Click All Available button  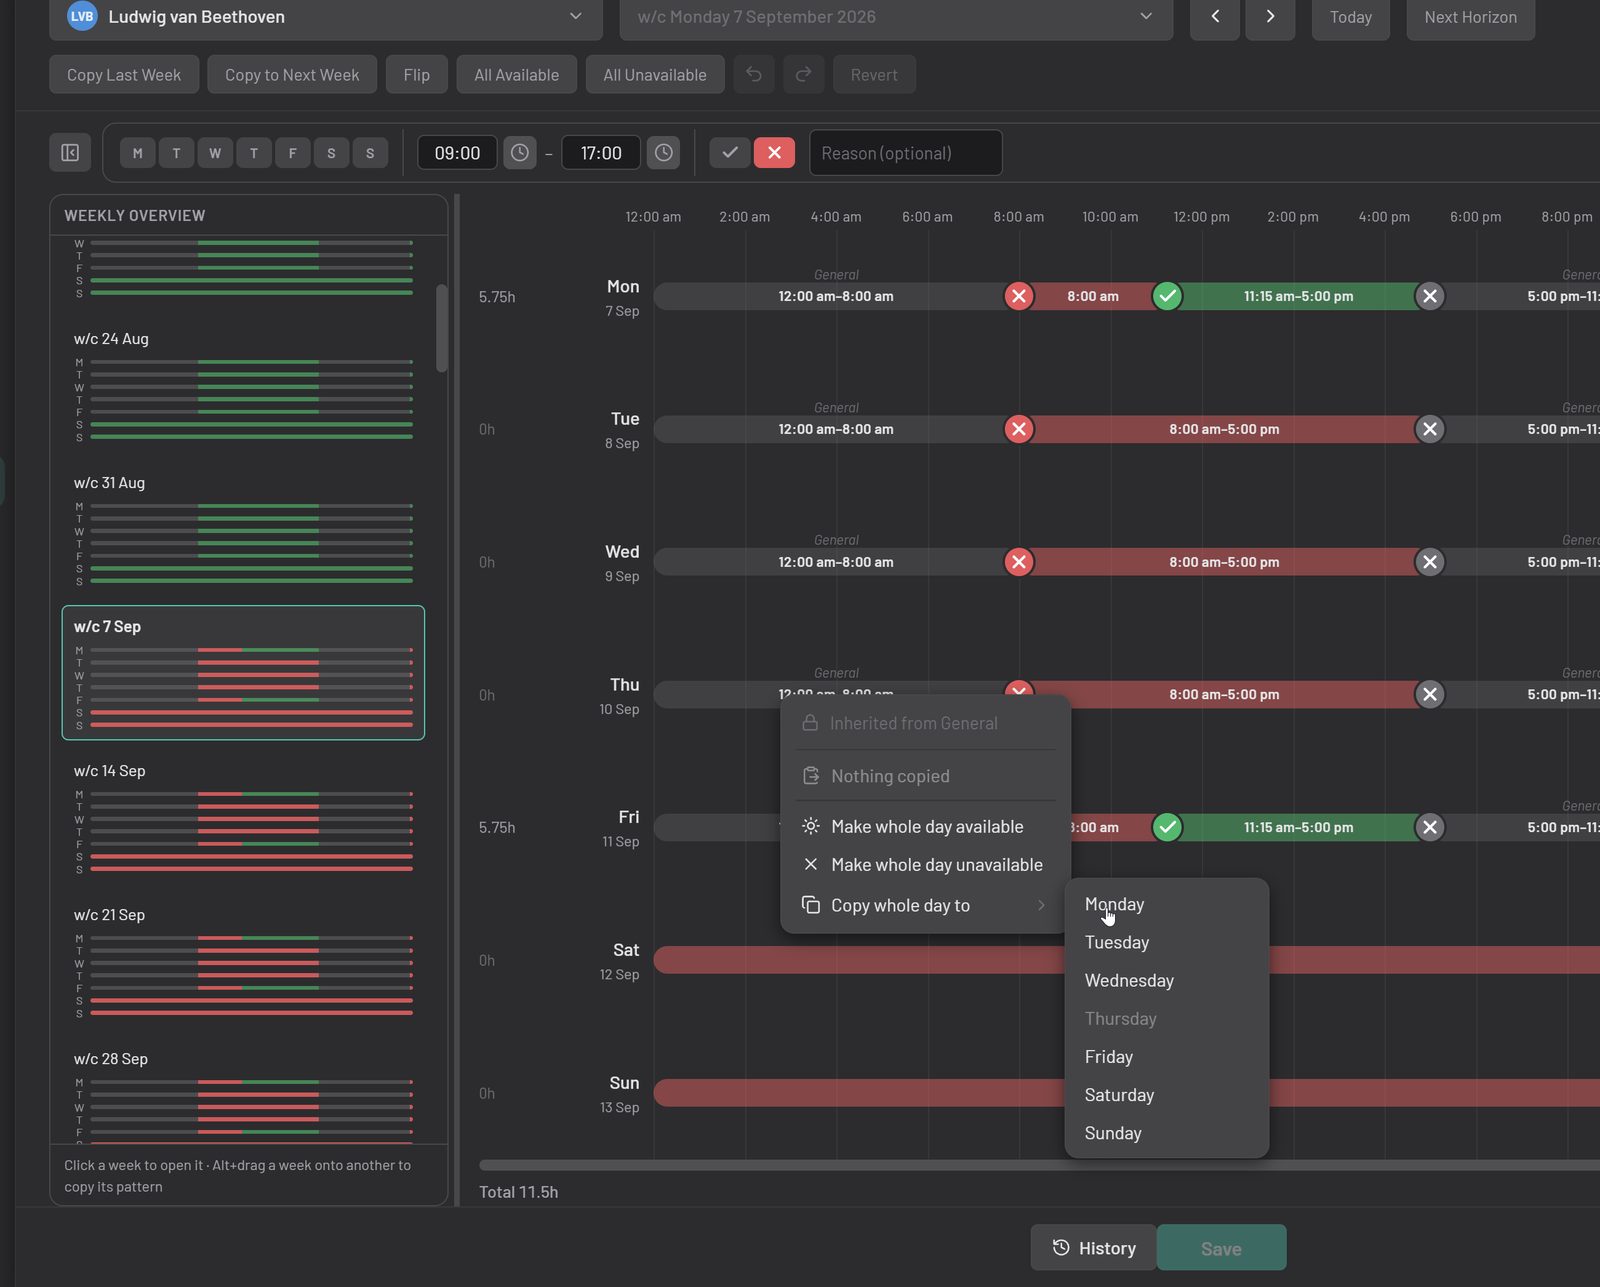point(517,75)
